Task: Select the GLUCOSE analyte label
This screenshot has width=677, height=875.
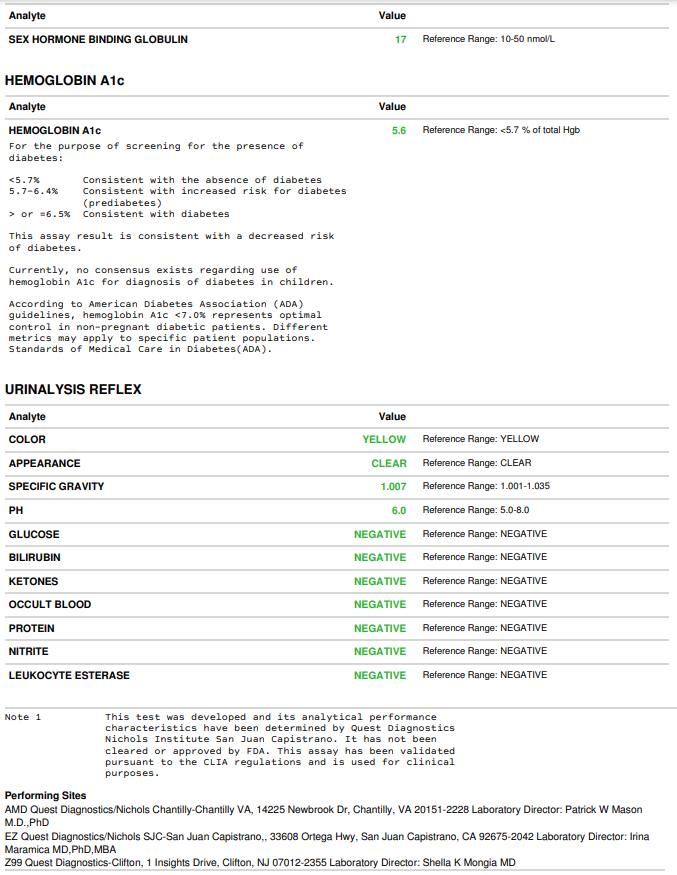Action: (33, 535)
